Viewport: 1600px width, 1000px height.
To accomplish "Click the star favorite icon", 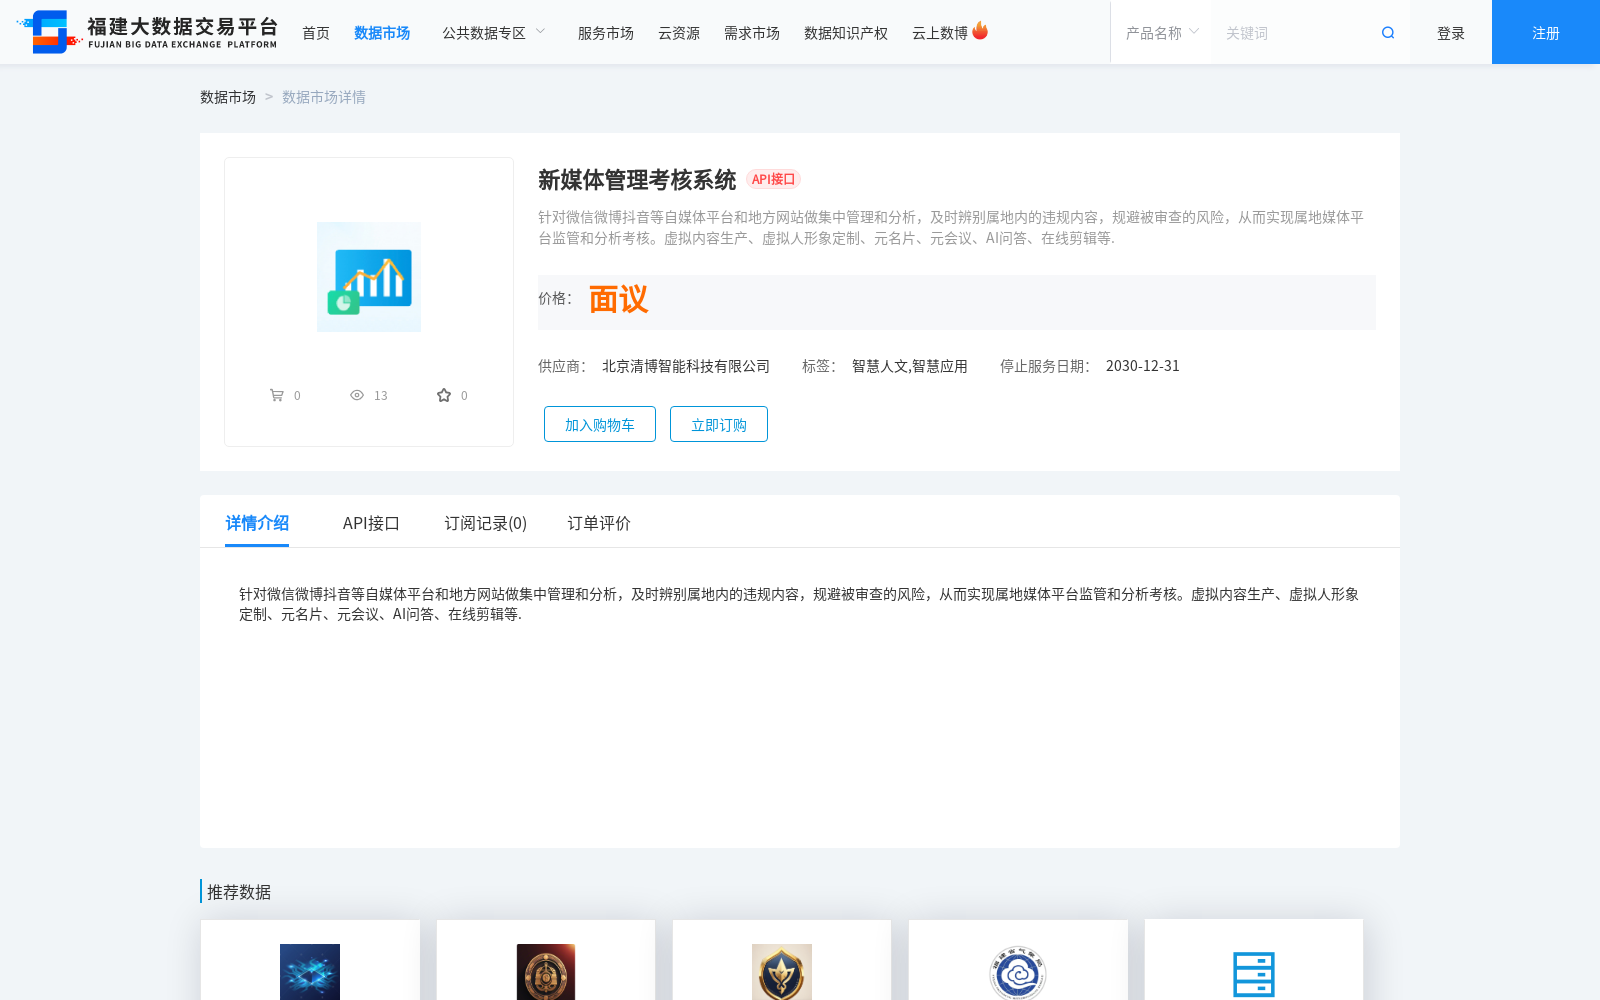I will pos(444,395).
